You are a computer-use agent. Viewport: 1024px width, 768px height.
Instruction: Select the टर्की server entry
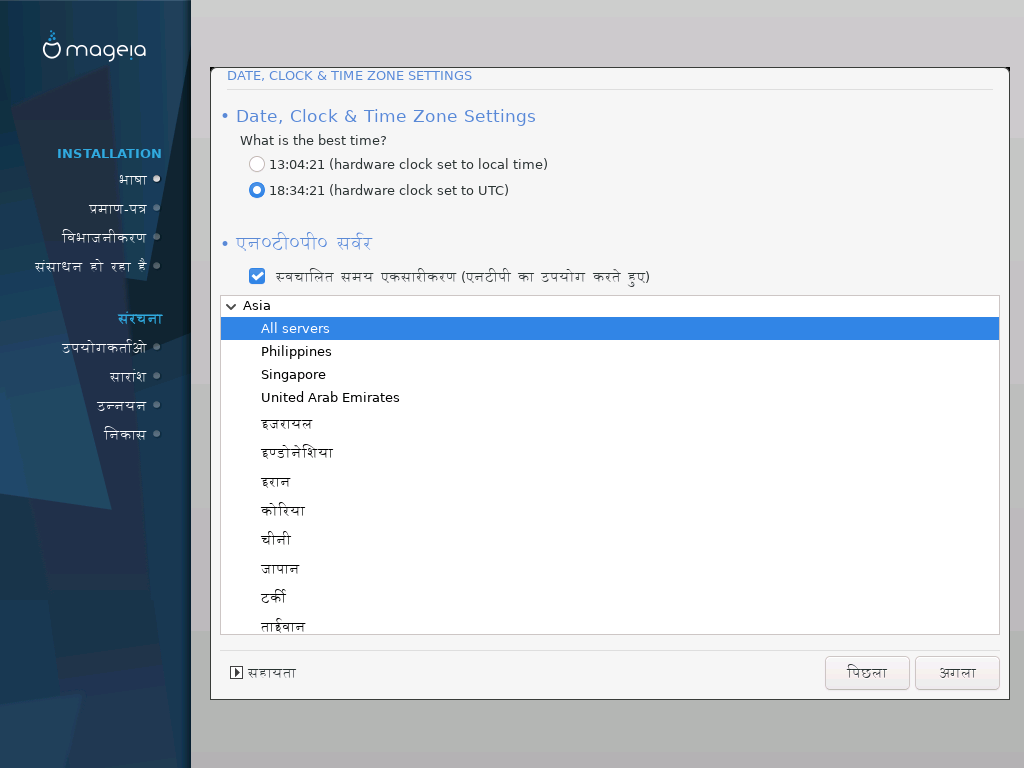pyautogui.click(x=610, y=598)
